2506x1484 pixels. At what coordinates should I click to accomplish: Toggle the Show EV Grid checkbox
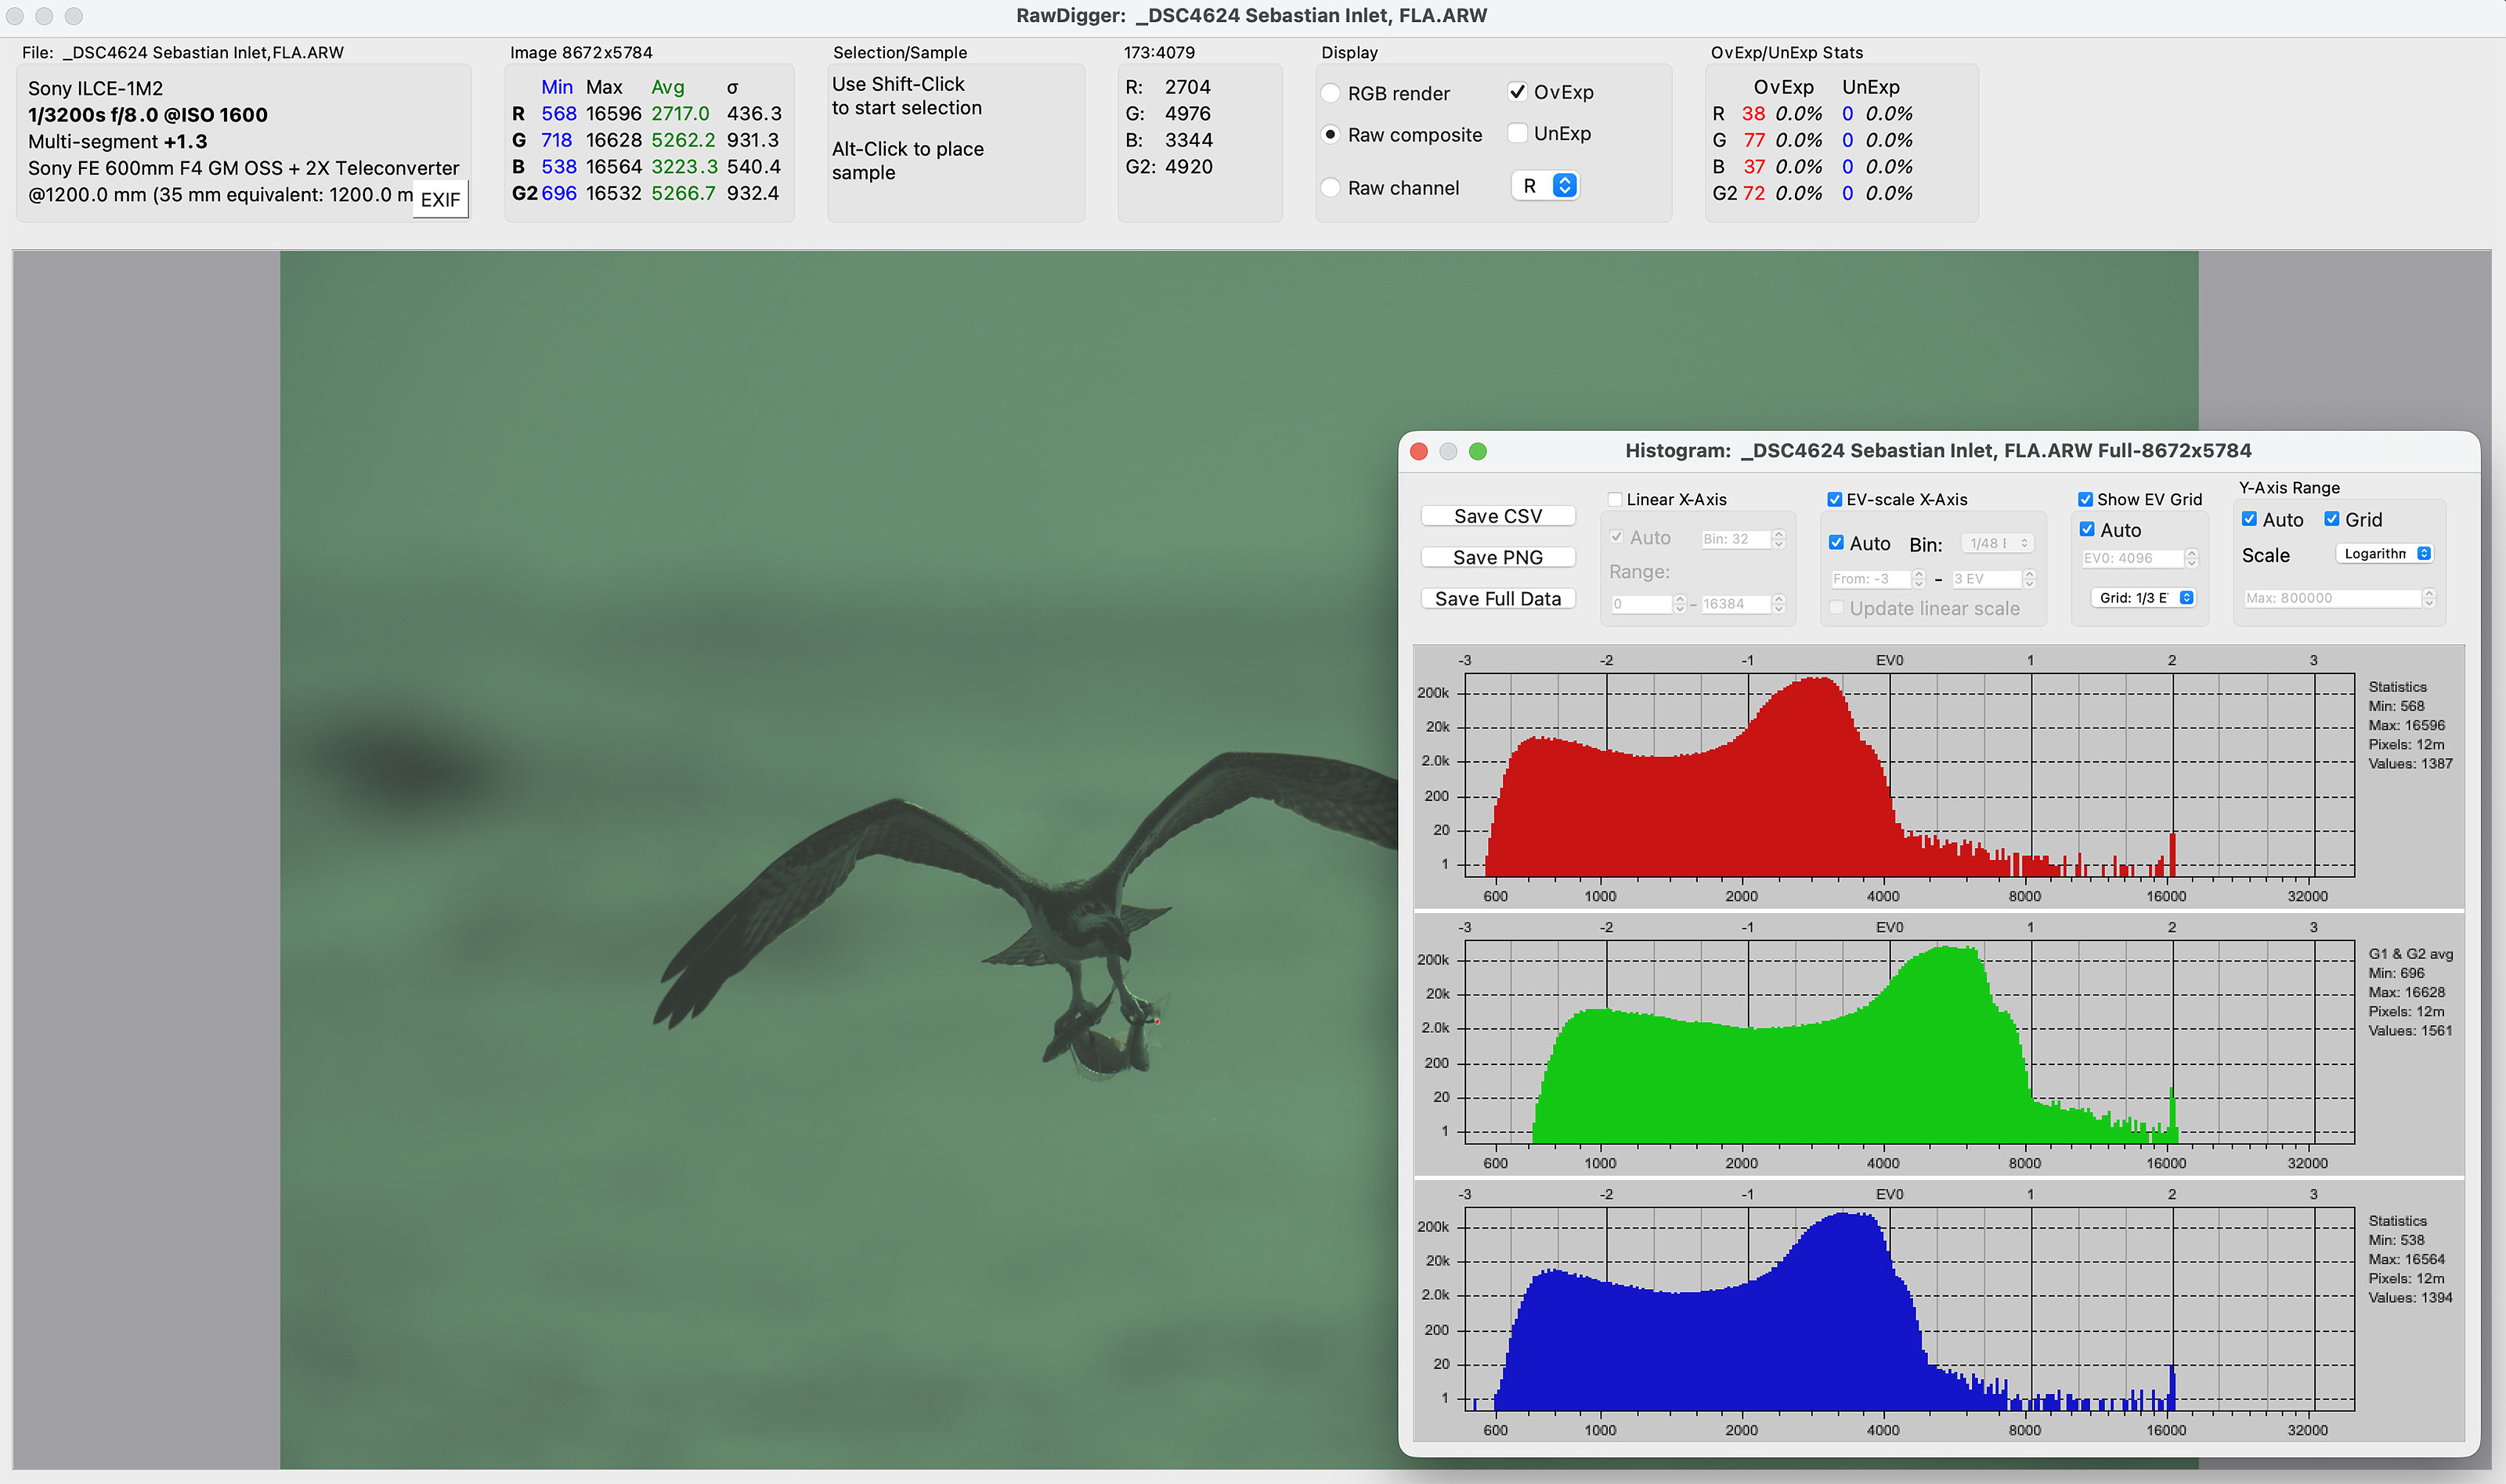point(2085,499)
